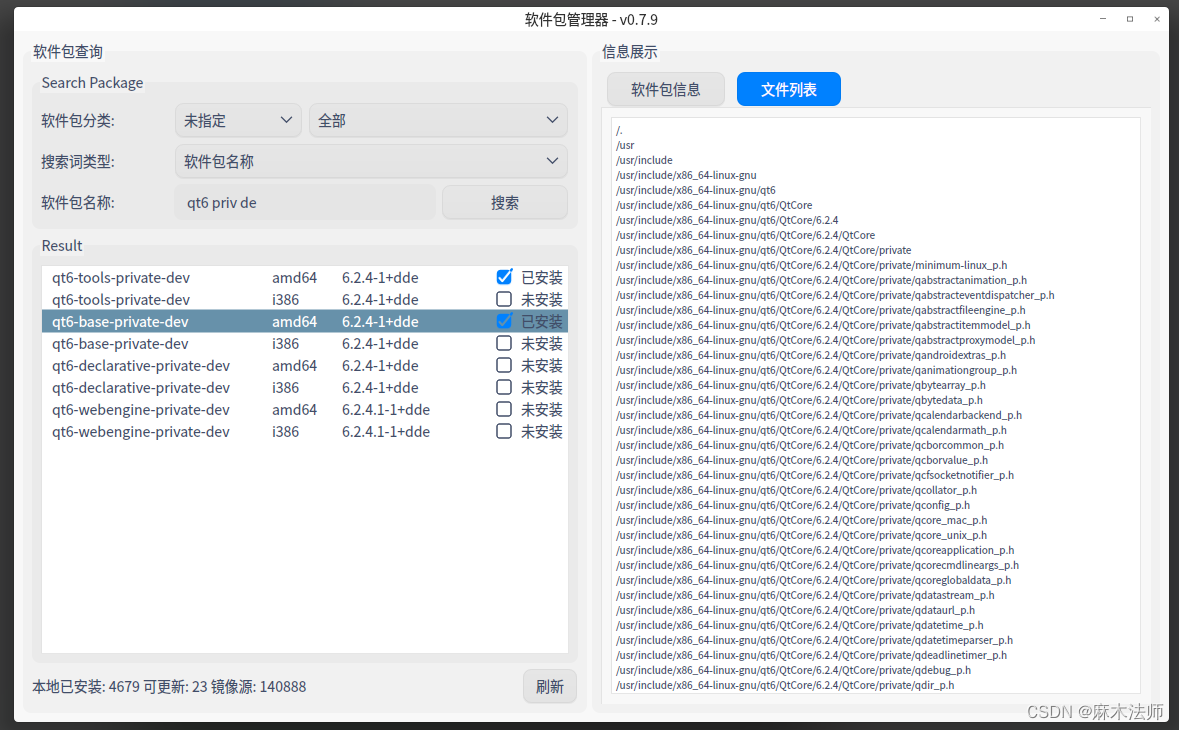The width and height of the screenshot is (1179, 730).
Task: Check qt6-declarative-private-dev amd64 install box
Action: (504, 365)
